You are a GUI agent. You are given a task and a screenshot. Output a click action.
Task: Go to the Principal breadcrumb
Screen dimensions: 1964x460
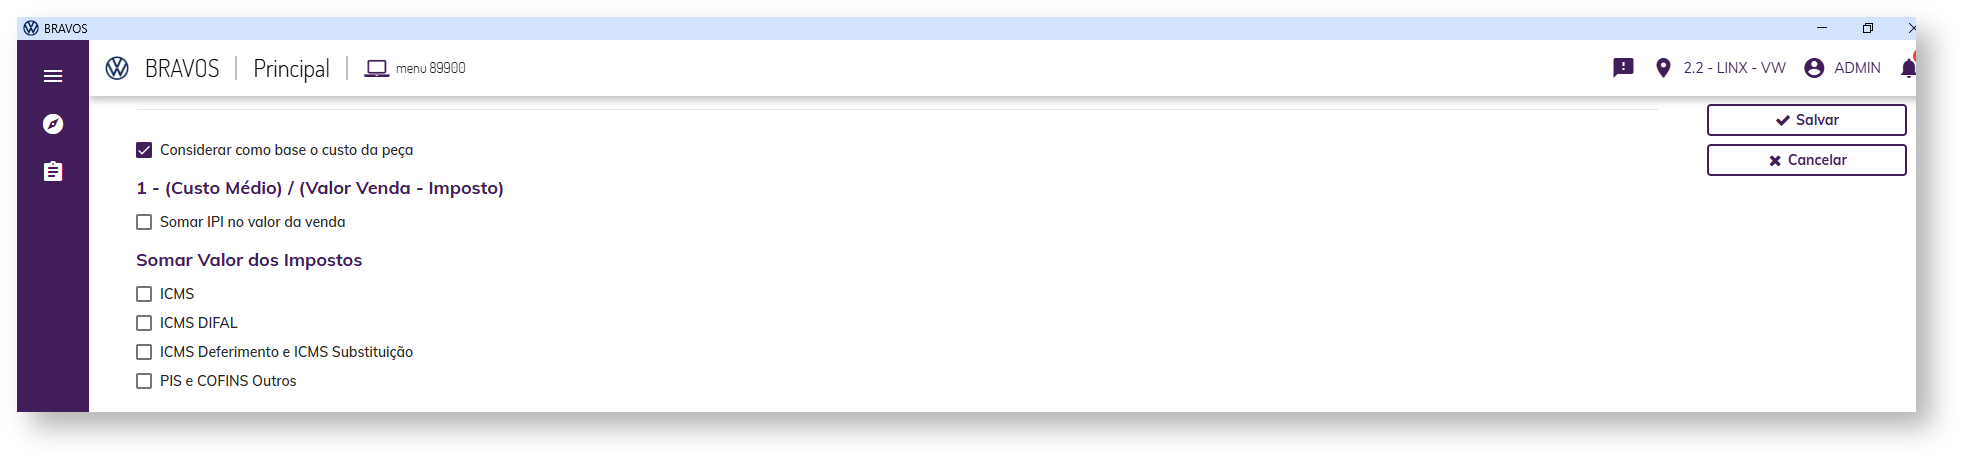(x=291, y=68)
